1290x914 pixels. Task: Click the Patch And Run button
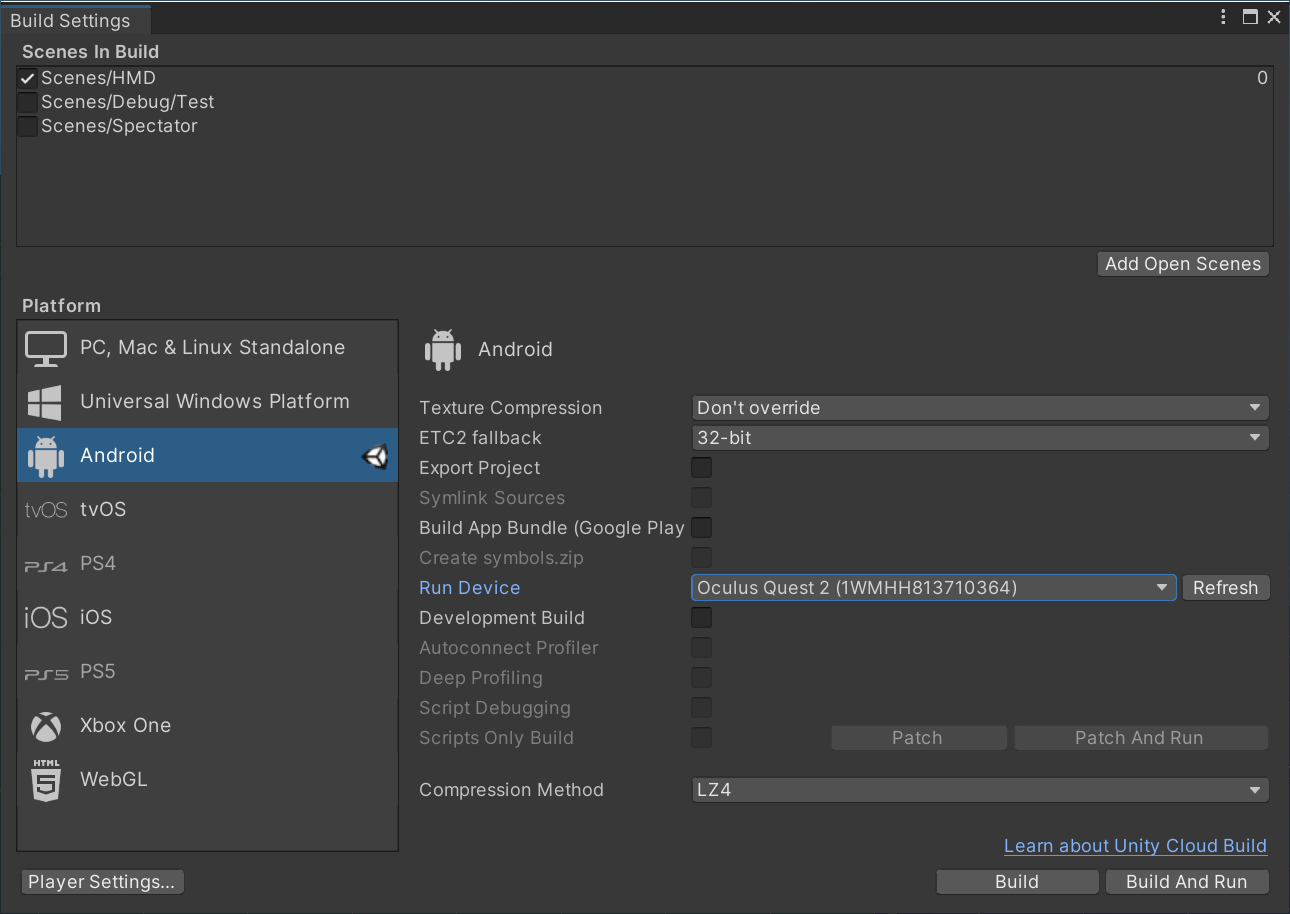click(1141, 738)
